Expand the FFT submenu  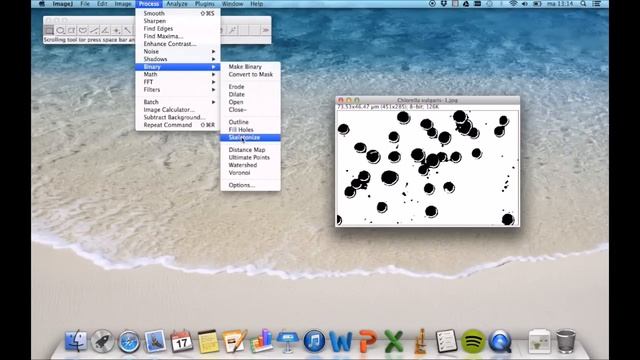click(178, 82)
